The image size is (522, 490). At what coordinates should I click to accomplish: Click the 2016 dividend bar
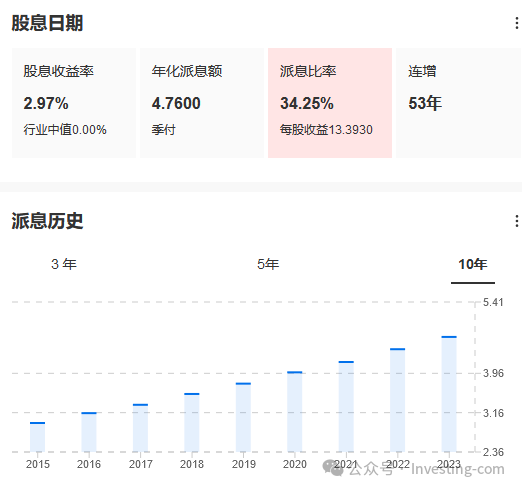tap(89, 432)
